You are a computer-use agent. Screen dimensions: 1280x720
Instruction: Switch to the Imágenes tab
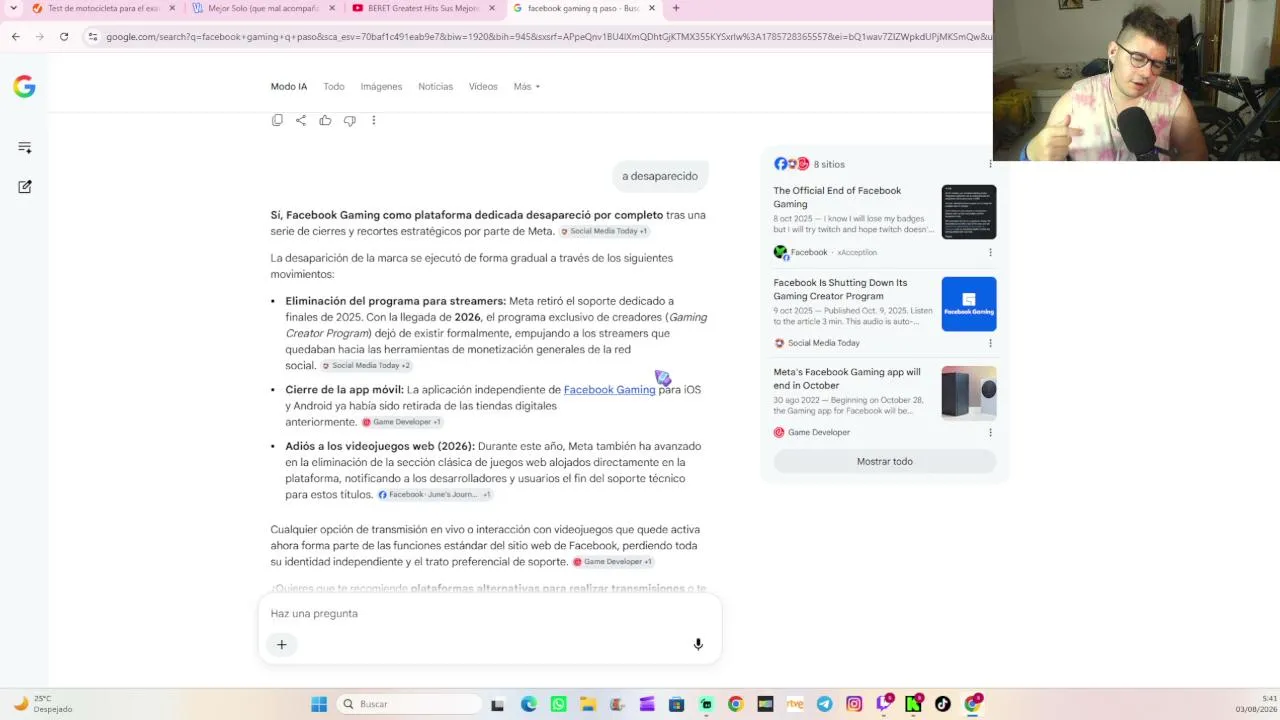(381, 87)
